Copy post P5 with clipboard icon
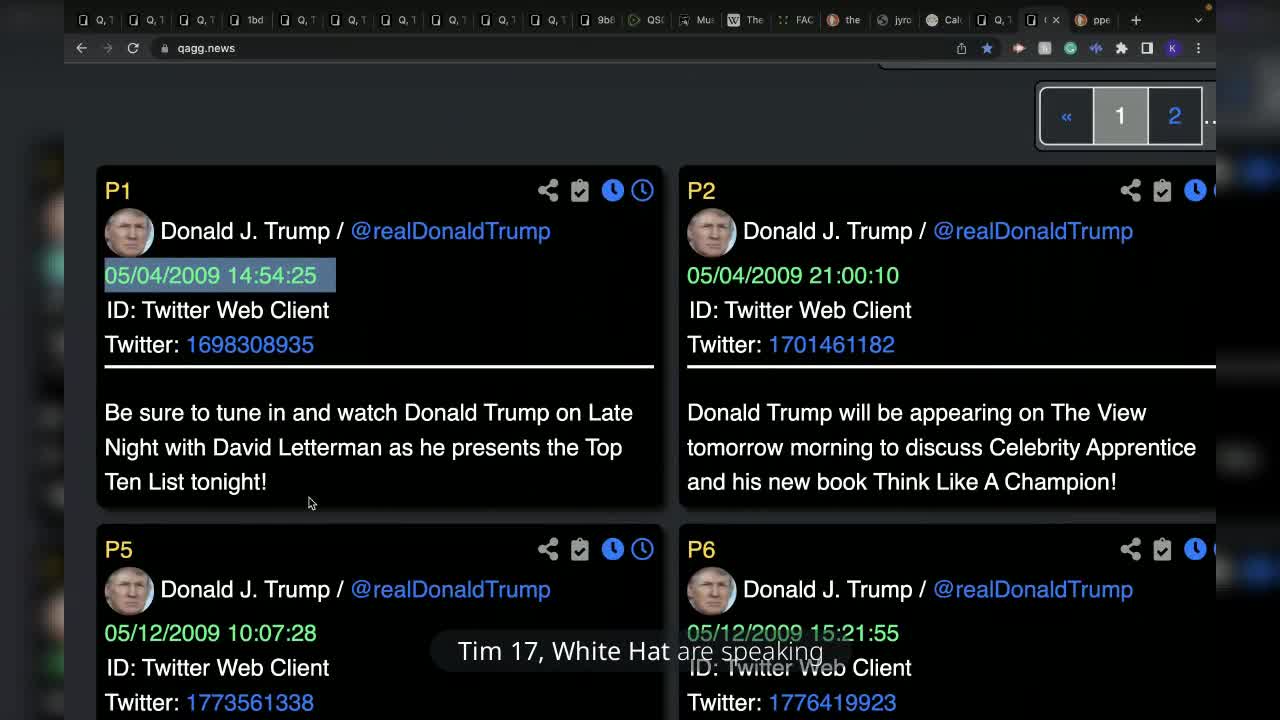This screenshot has width=1280, height=720. point(580,549)
